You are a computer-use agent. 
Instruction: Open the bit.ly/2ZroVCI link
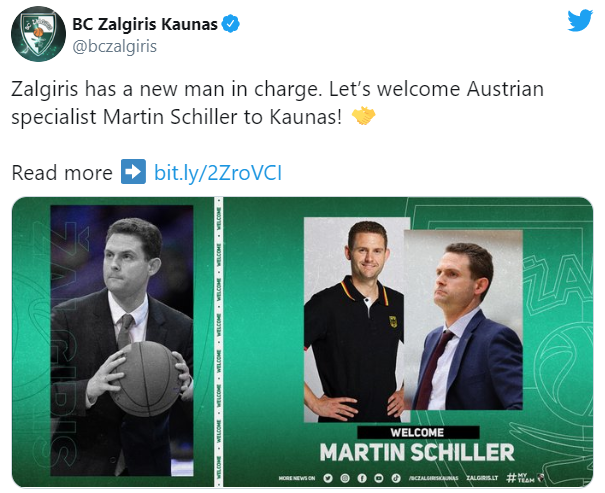coord(218,173)
